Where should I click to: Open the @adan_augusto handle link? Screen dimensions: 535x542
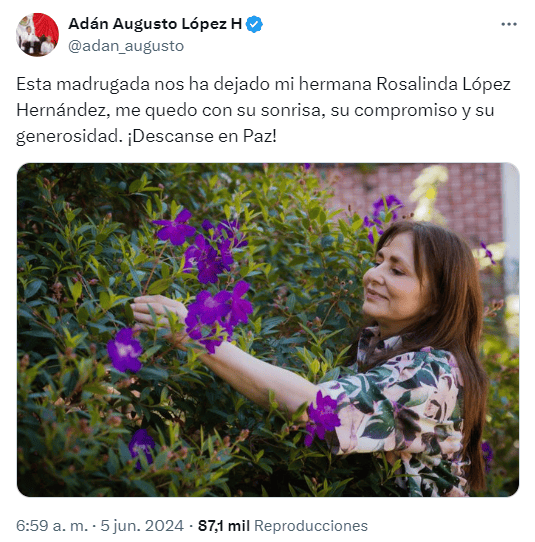126,46
